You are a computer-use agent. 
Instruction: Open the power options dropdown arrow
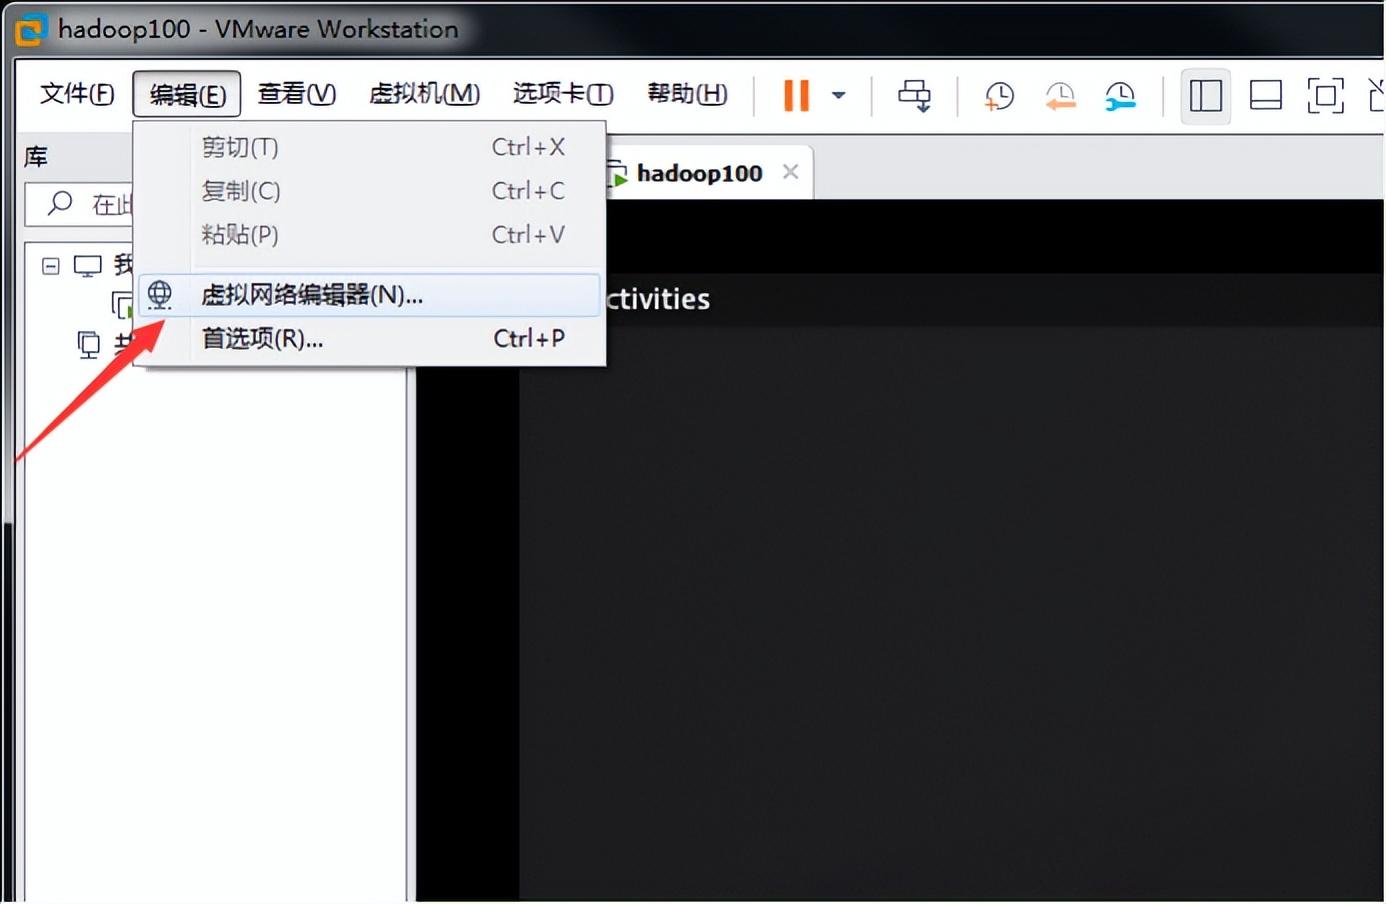pyautogui.click(x=838, y=96)
